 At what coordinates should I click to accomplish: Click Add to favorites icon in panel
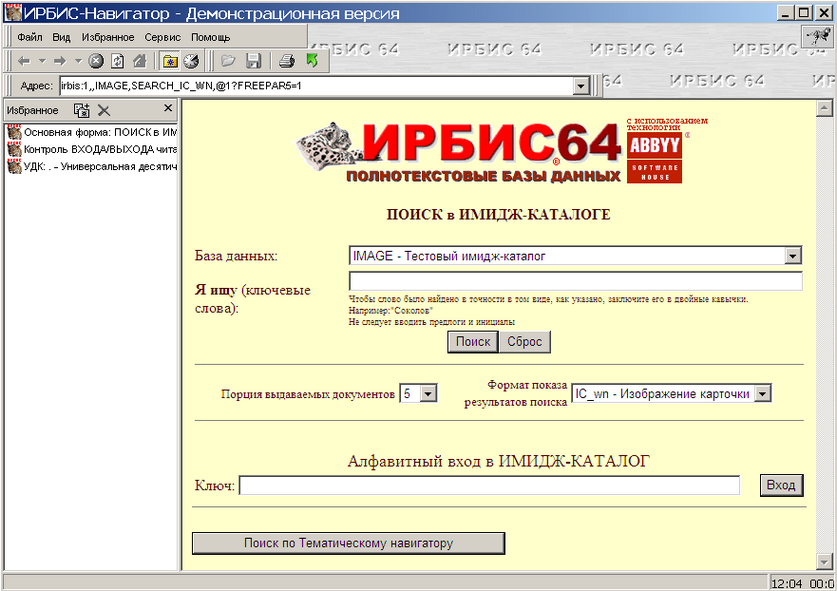81,110
